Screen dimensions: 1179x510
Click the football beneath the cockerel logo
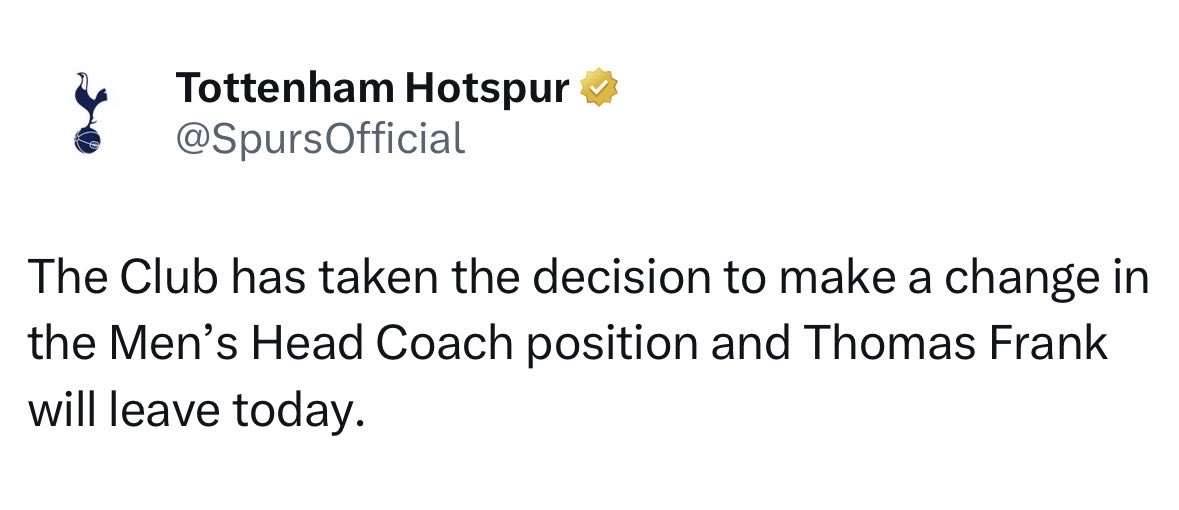[x=87, y=141]
